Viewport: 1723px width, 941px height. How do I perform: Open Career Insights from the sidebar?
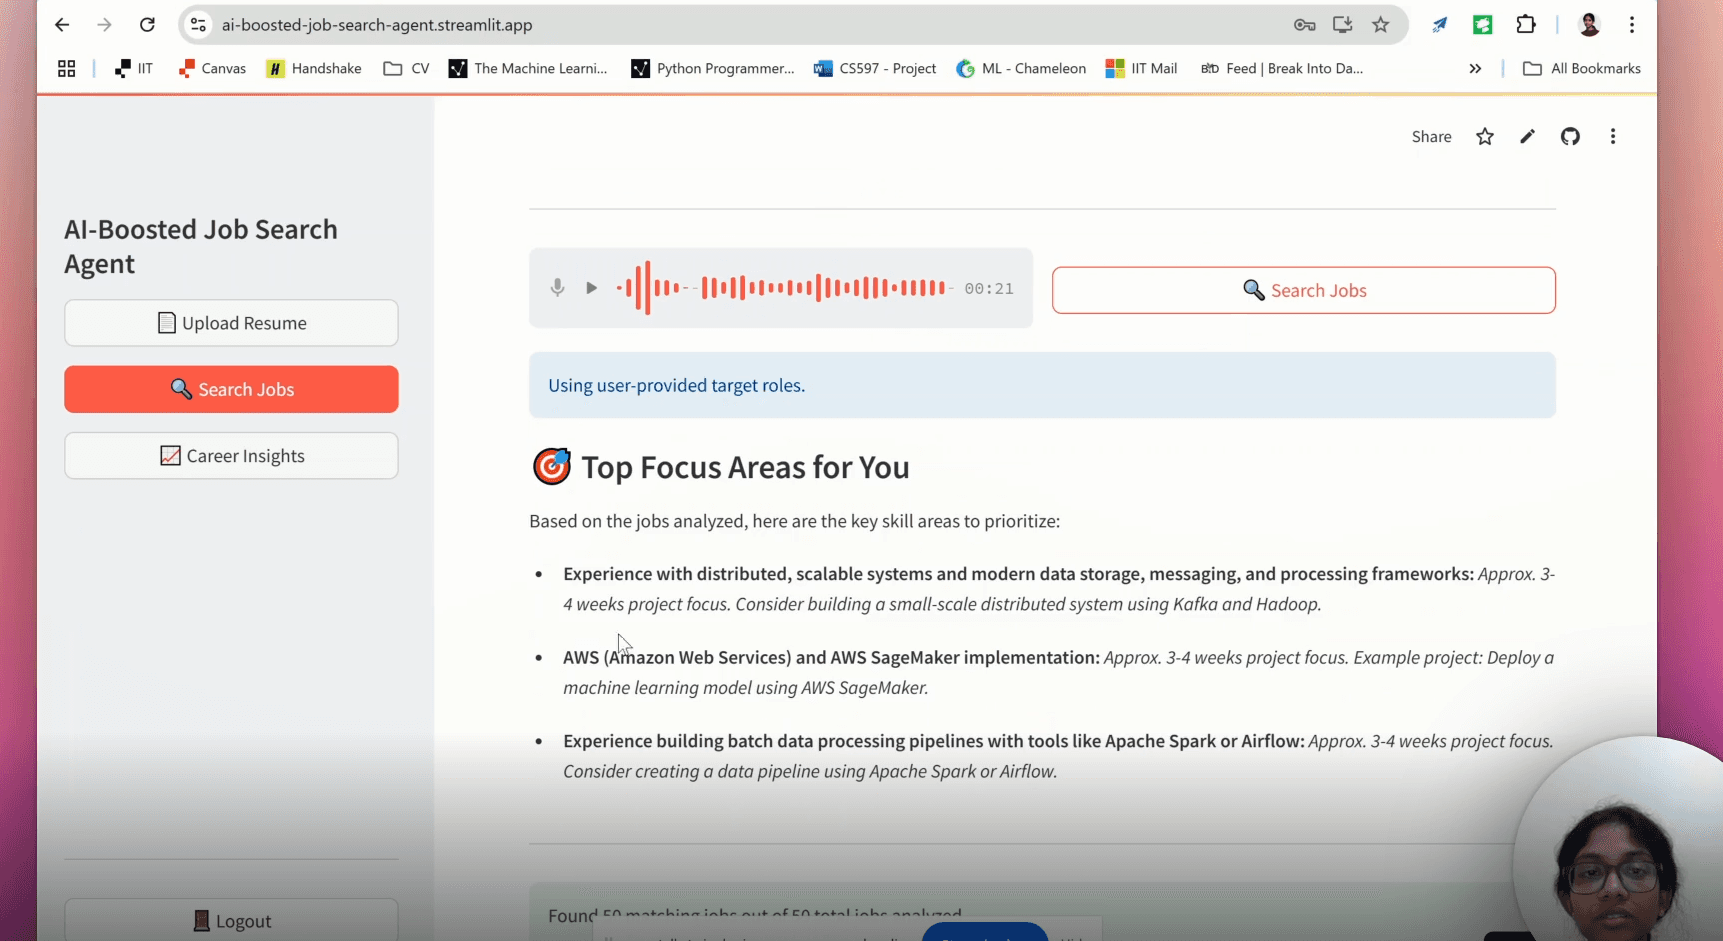coord(231,456)
